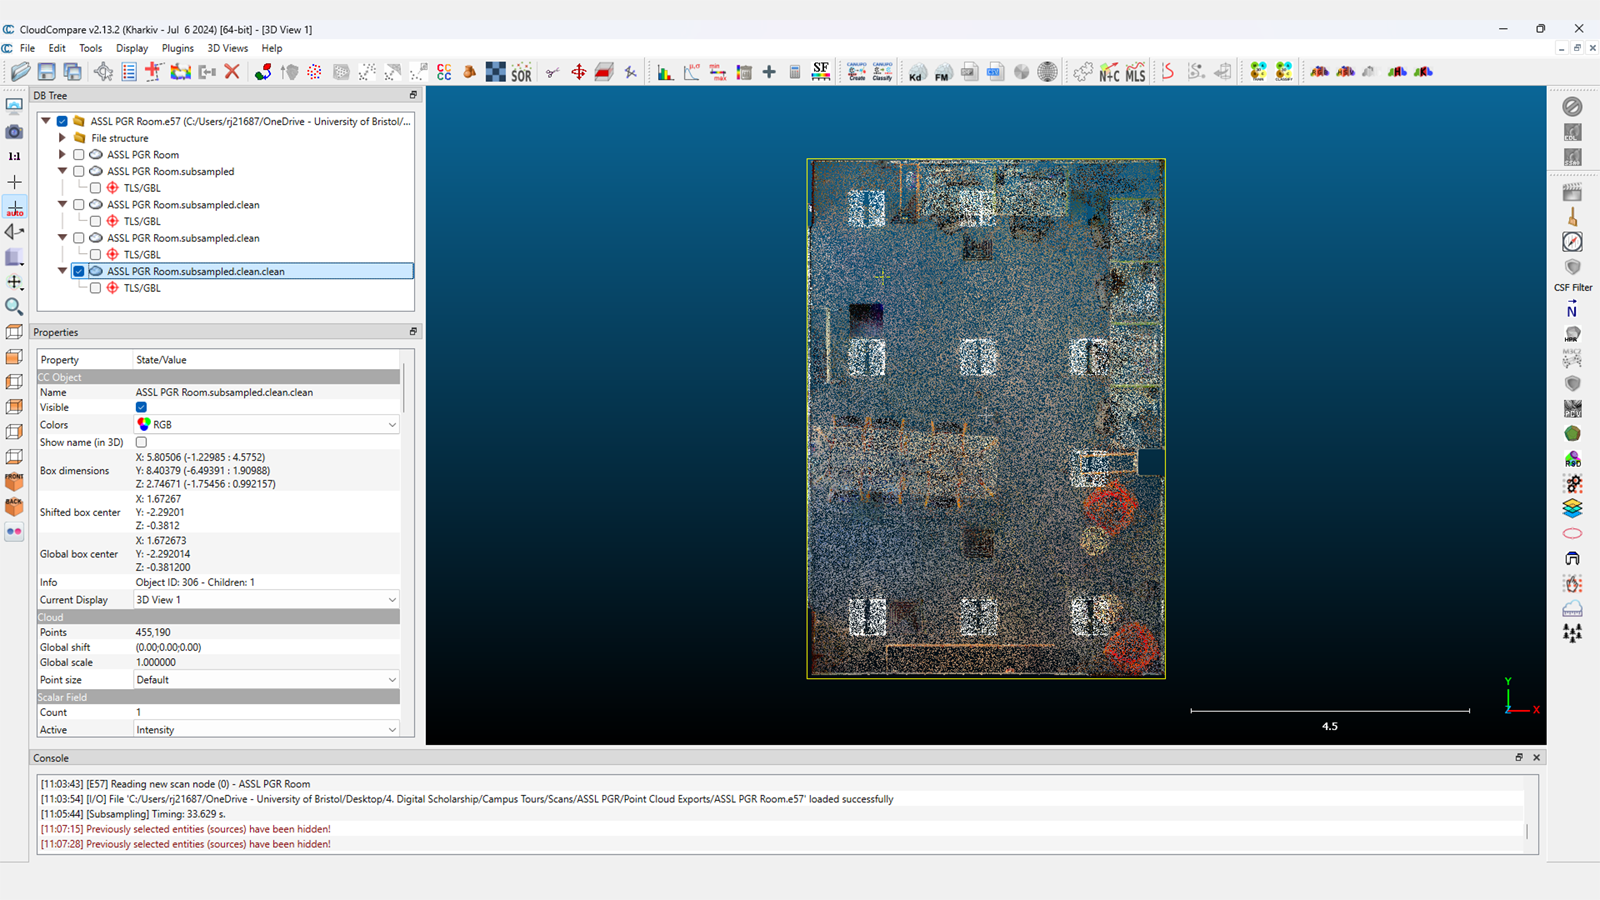Toggle the Visible property checkbox
The height and width of the screenshot is (900, 1600).
pyautogui.click(x=141, y=407)
